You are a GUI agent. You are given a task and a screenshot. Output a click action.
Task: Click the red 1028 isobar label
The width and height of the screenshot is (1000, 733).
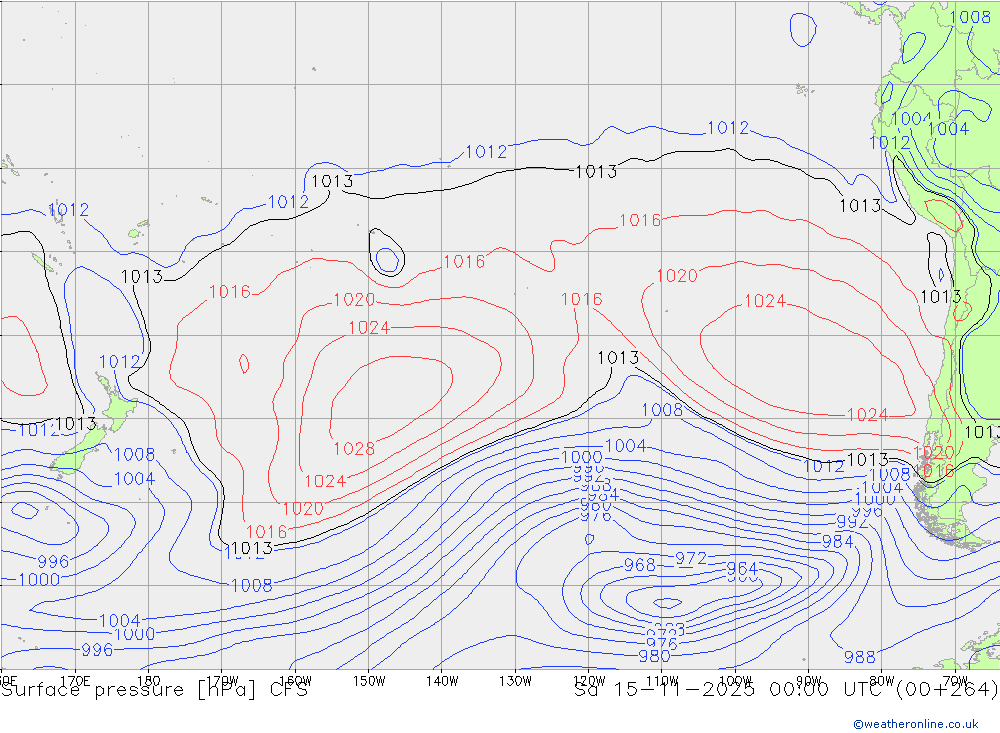click(354, 448)
